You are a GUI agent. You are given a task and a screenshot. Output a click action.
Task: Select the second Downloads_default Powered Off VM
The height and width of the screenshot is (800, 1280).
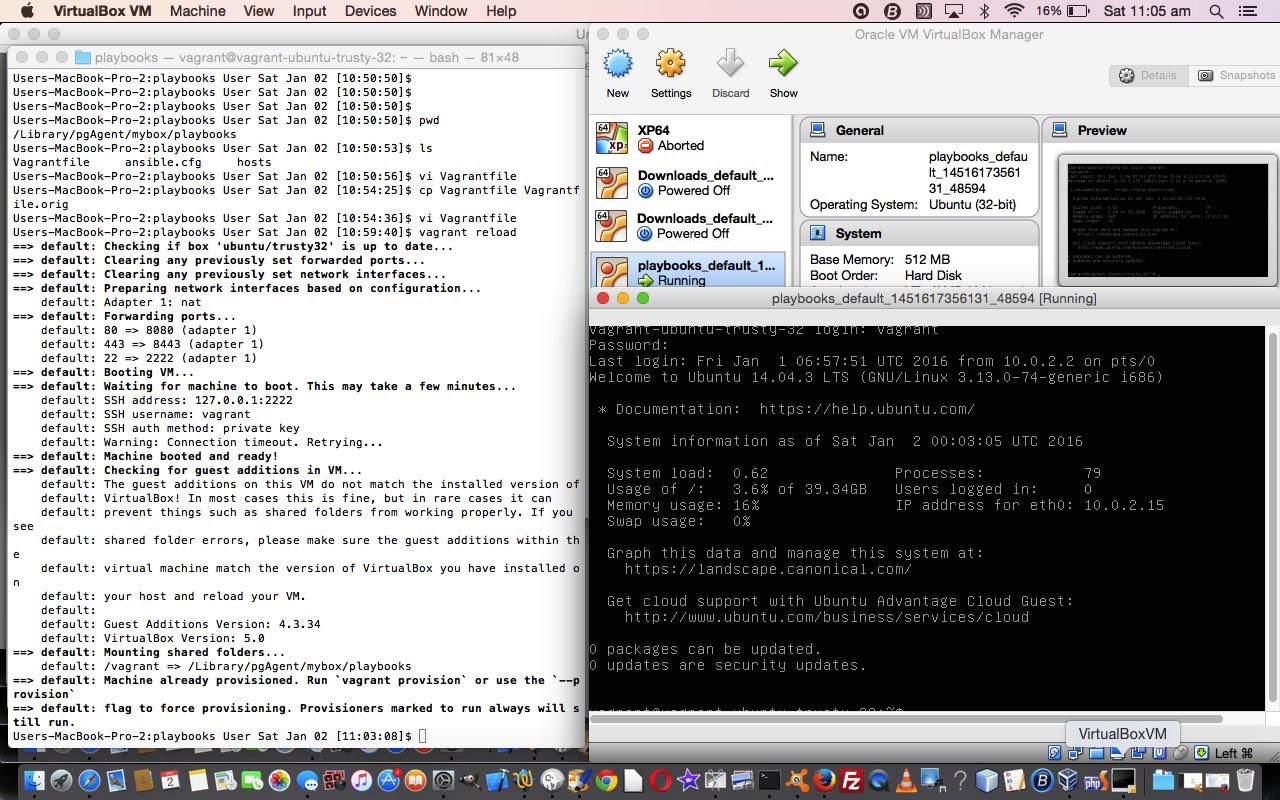[688, 226]
